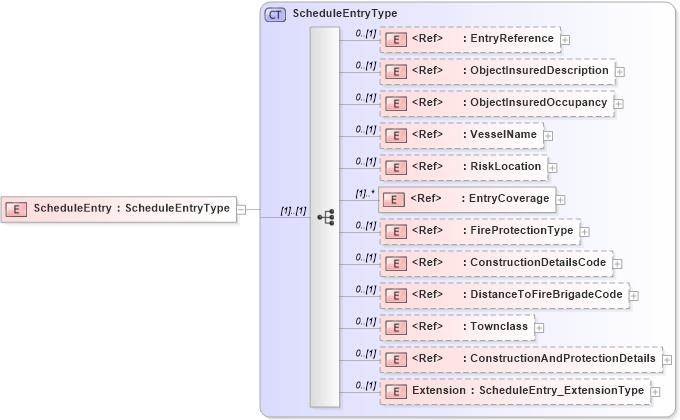Collapse the ScheduleEntry element node
The height and width of the screenshot is (420, 680).
point(242,210)
